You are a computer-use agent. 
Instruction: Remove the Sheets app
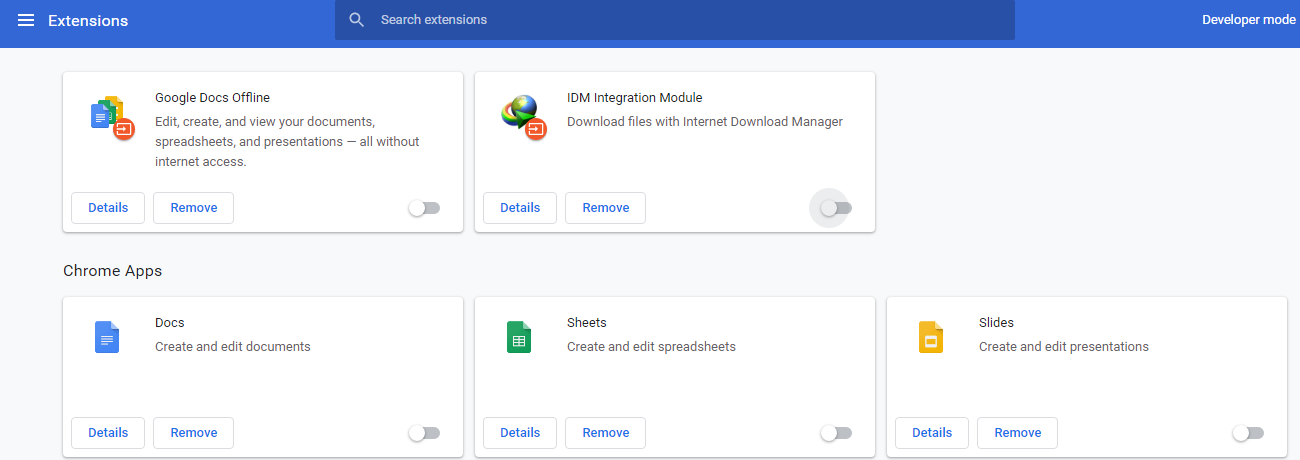(x=606, y=433)
